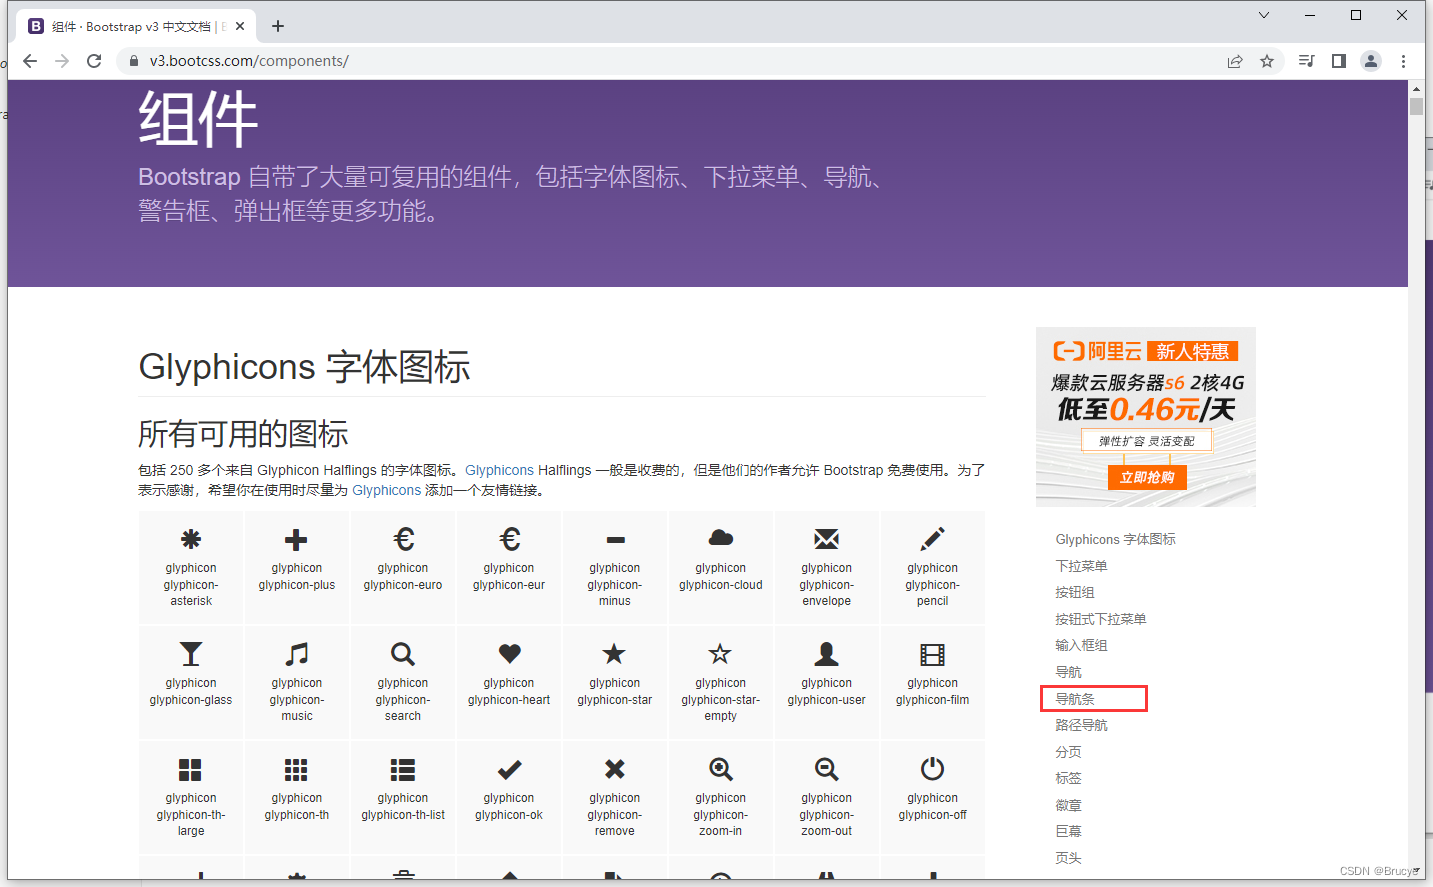Click the glyphicon-eur icon cell
Image resolution: width=1433 pixels, height=887 pixels.
click(x=509, y=568)
